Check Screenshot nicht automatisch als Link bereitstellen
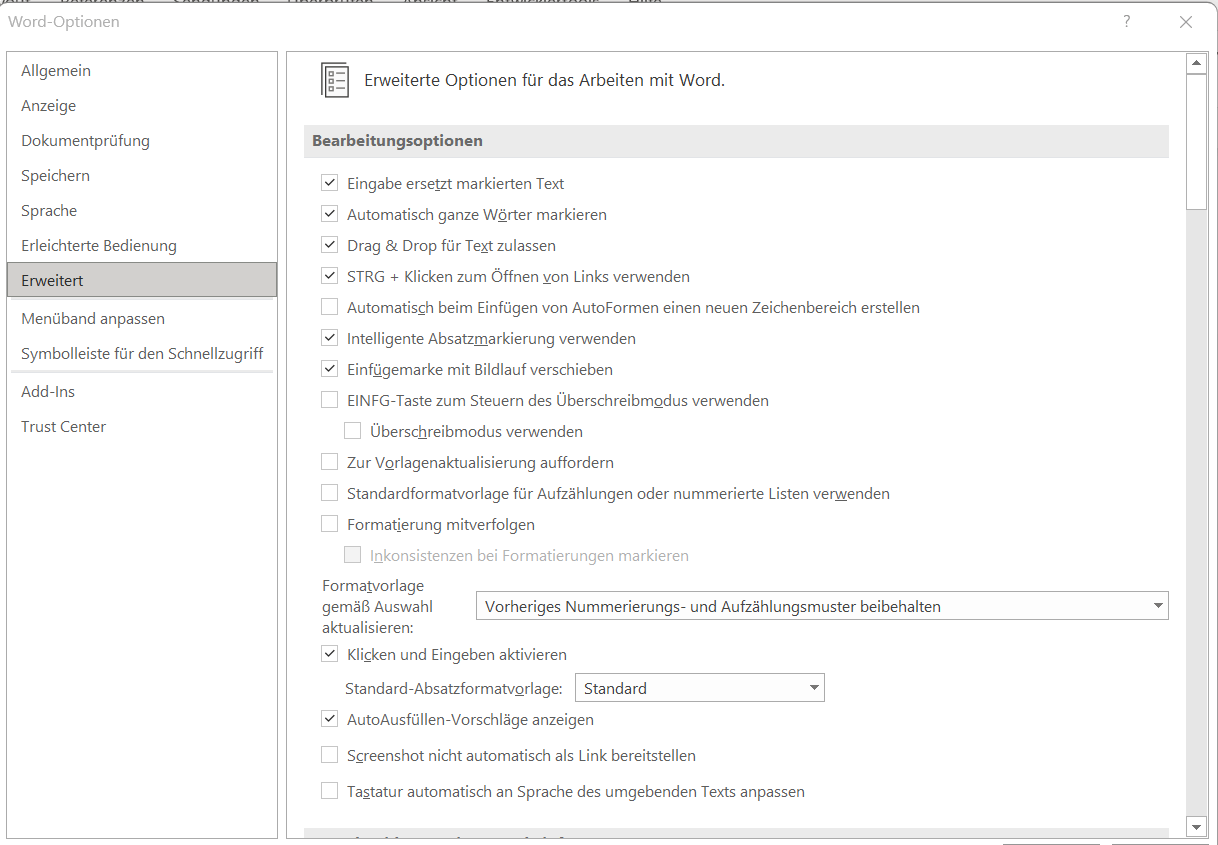Viewport: 1218px width, 845px height. click(x=329, y=755)
